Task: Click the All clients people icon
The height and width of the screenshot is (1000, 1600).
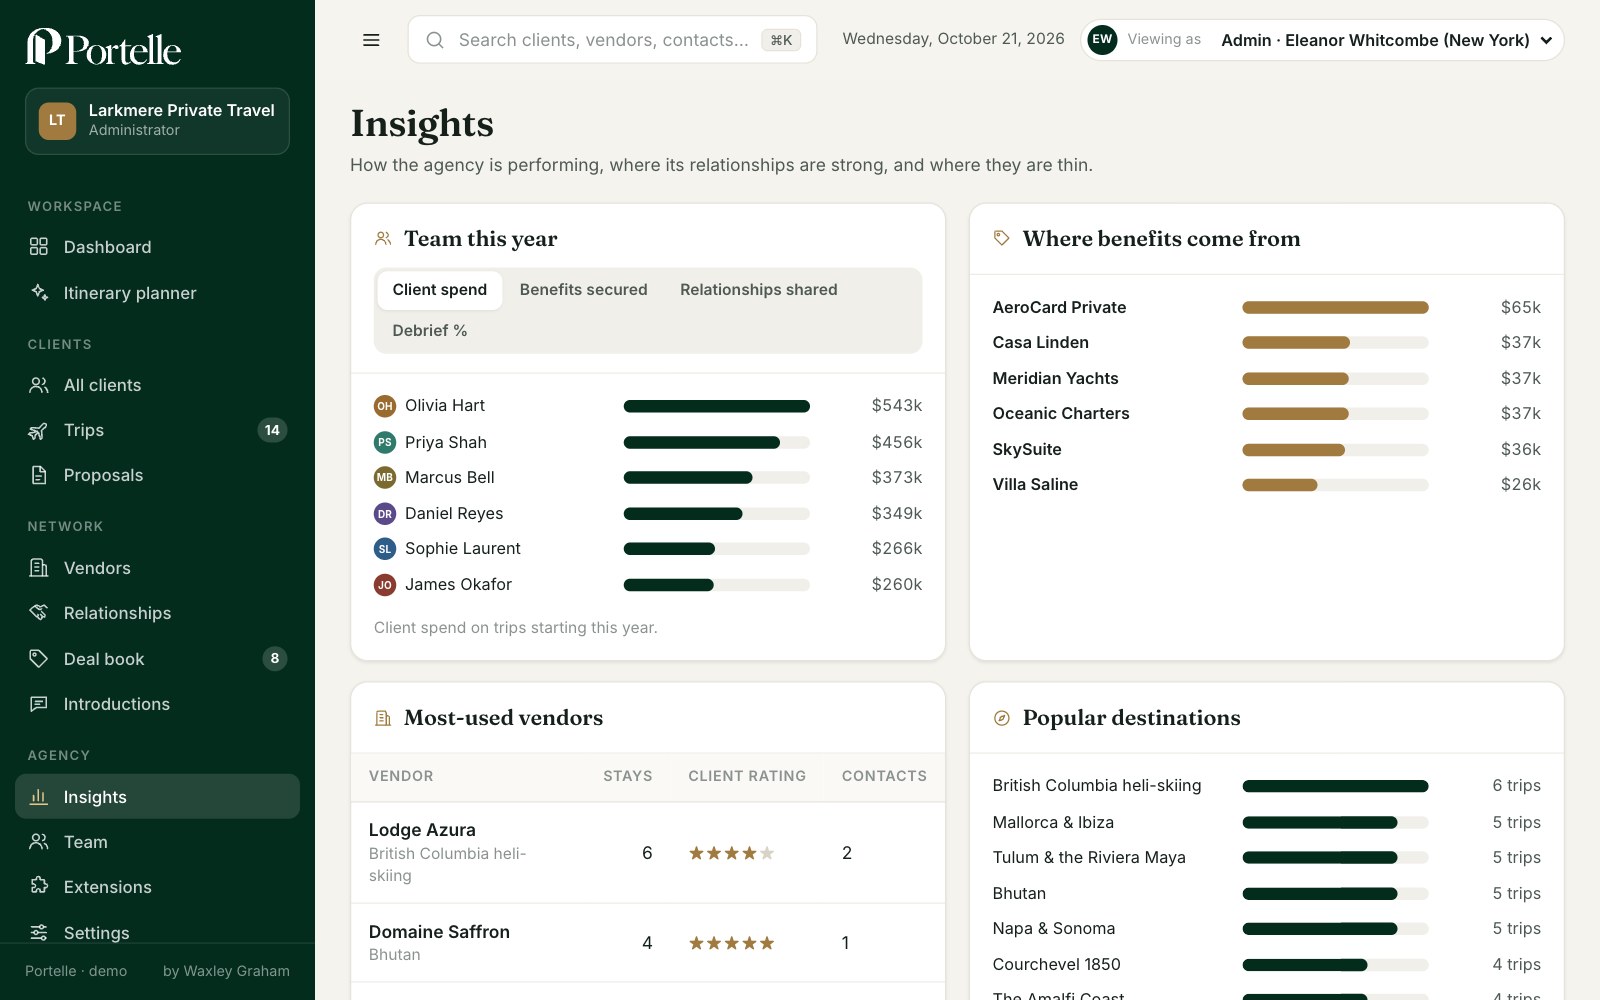Action: click(x=39, y=385)
